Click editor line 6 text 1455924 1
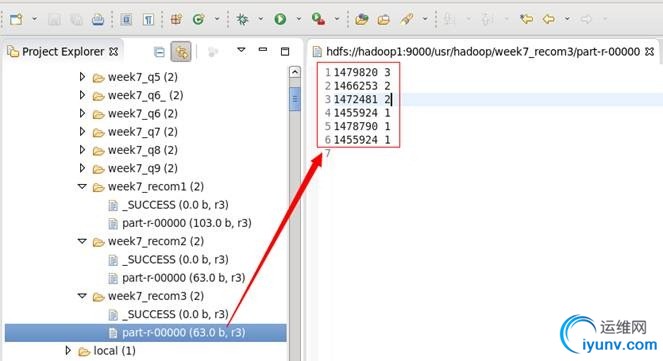 coord(362,139)
